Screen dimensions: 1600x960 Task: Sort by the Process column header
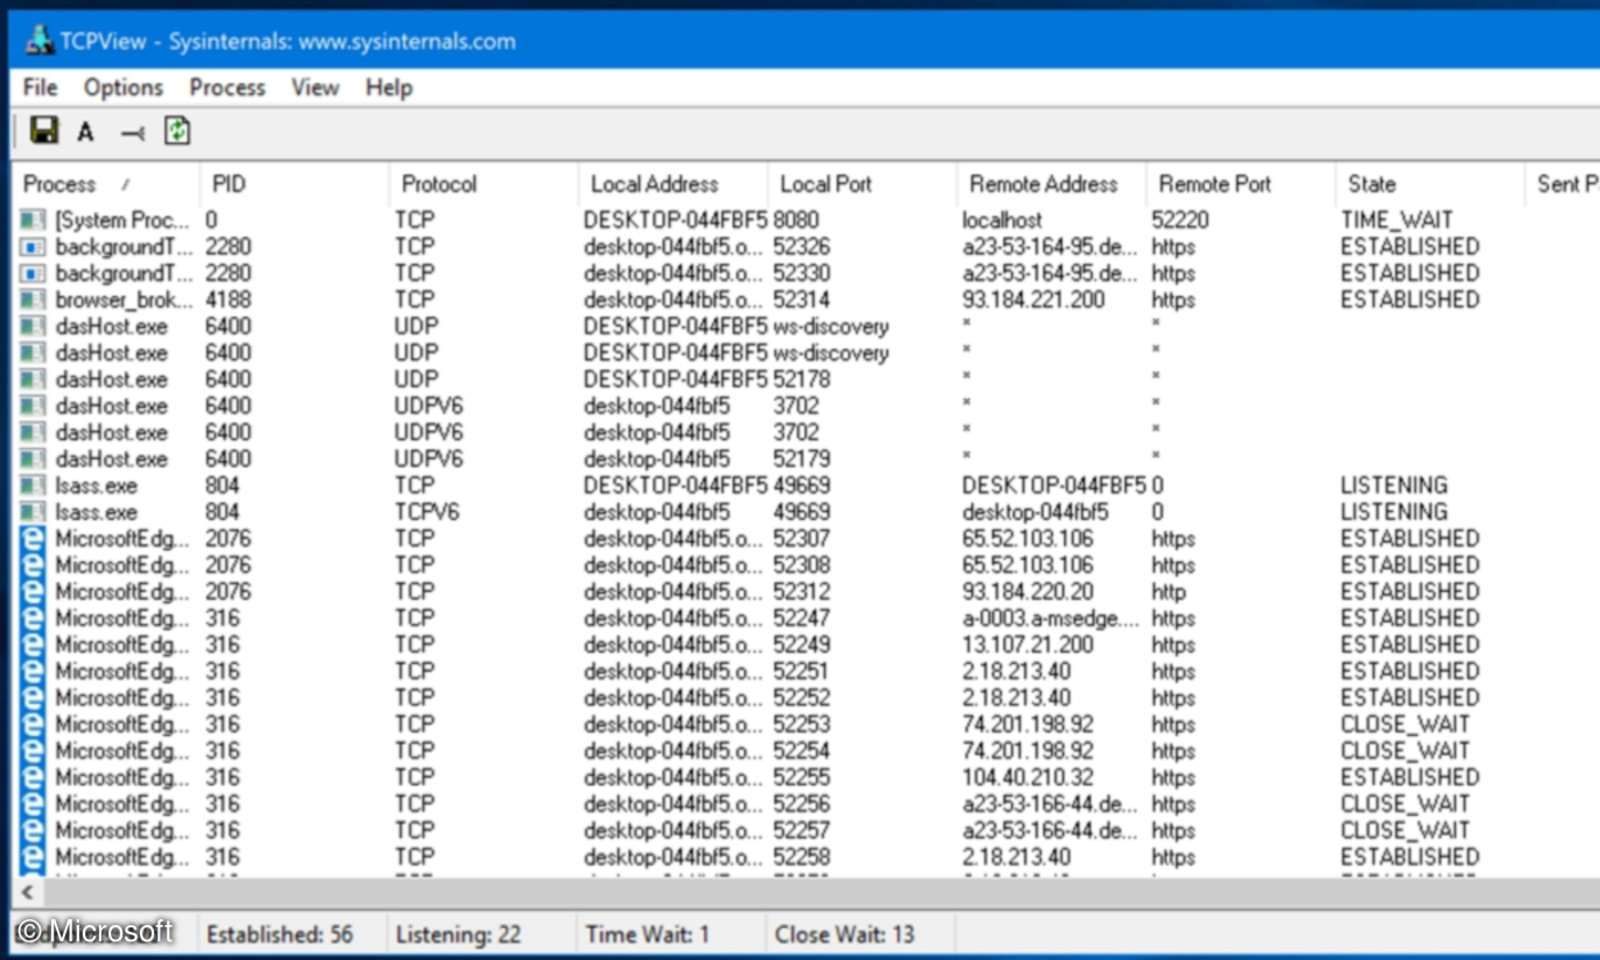60,184
